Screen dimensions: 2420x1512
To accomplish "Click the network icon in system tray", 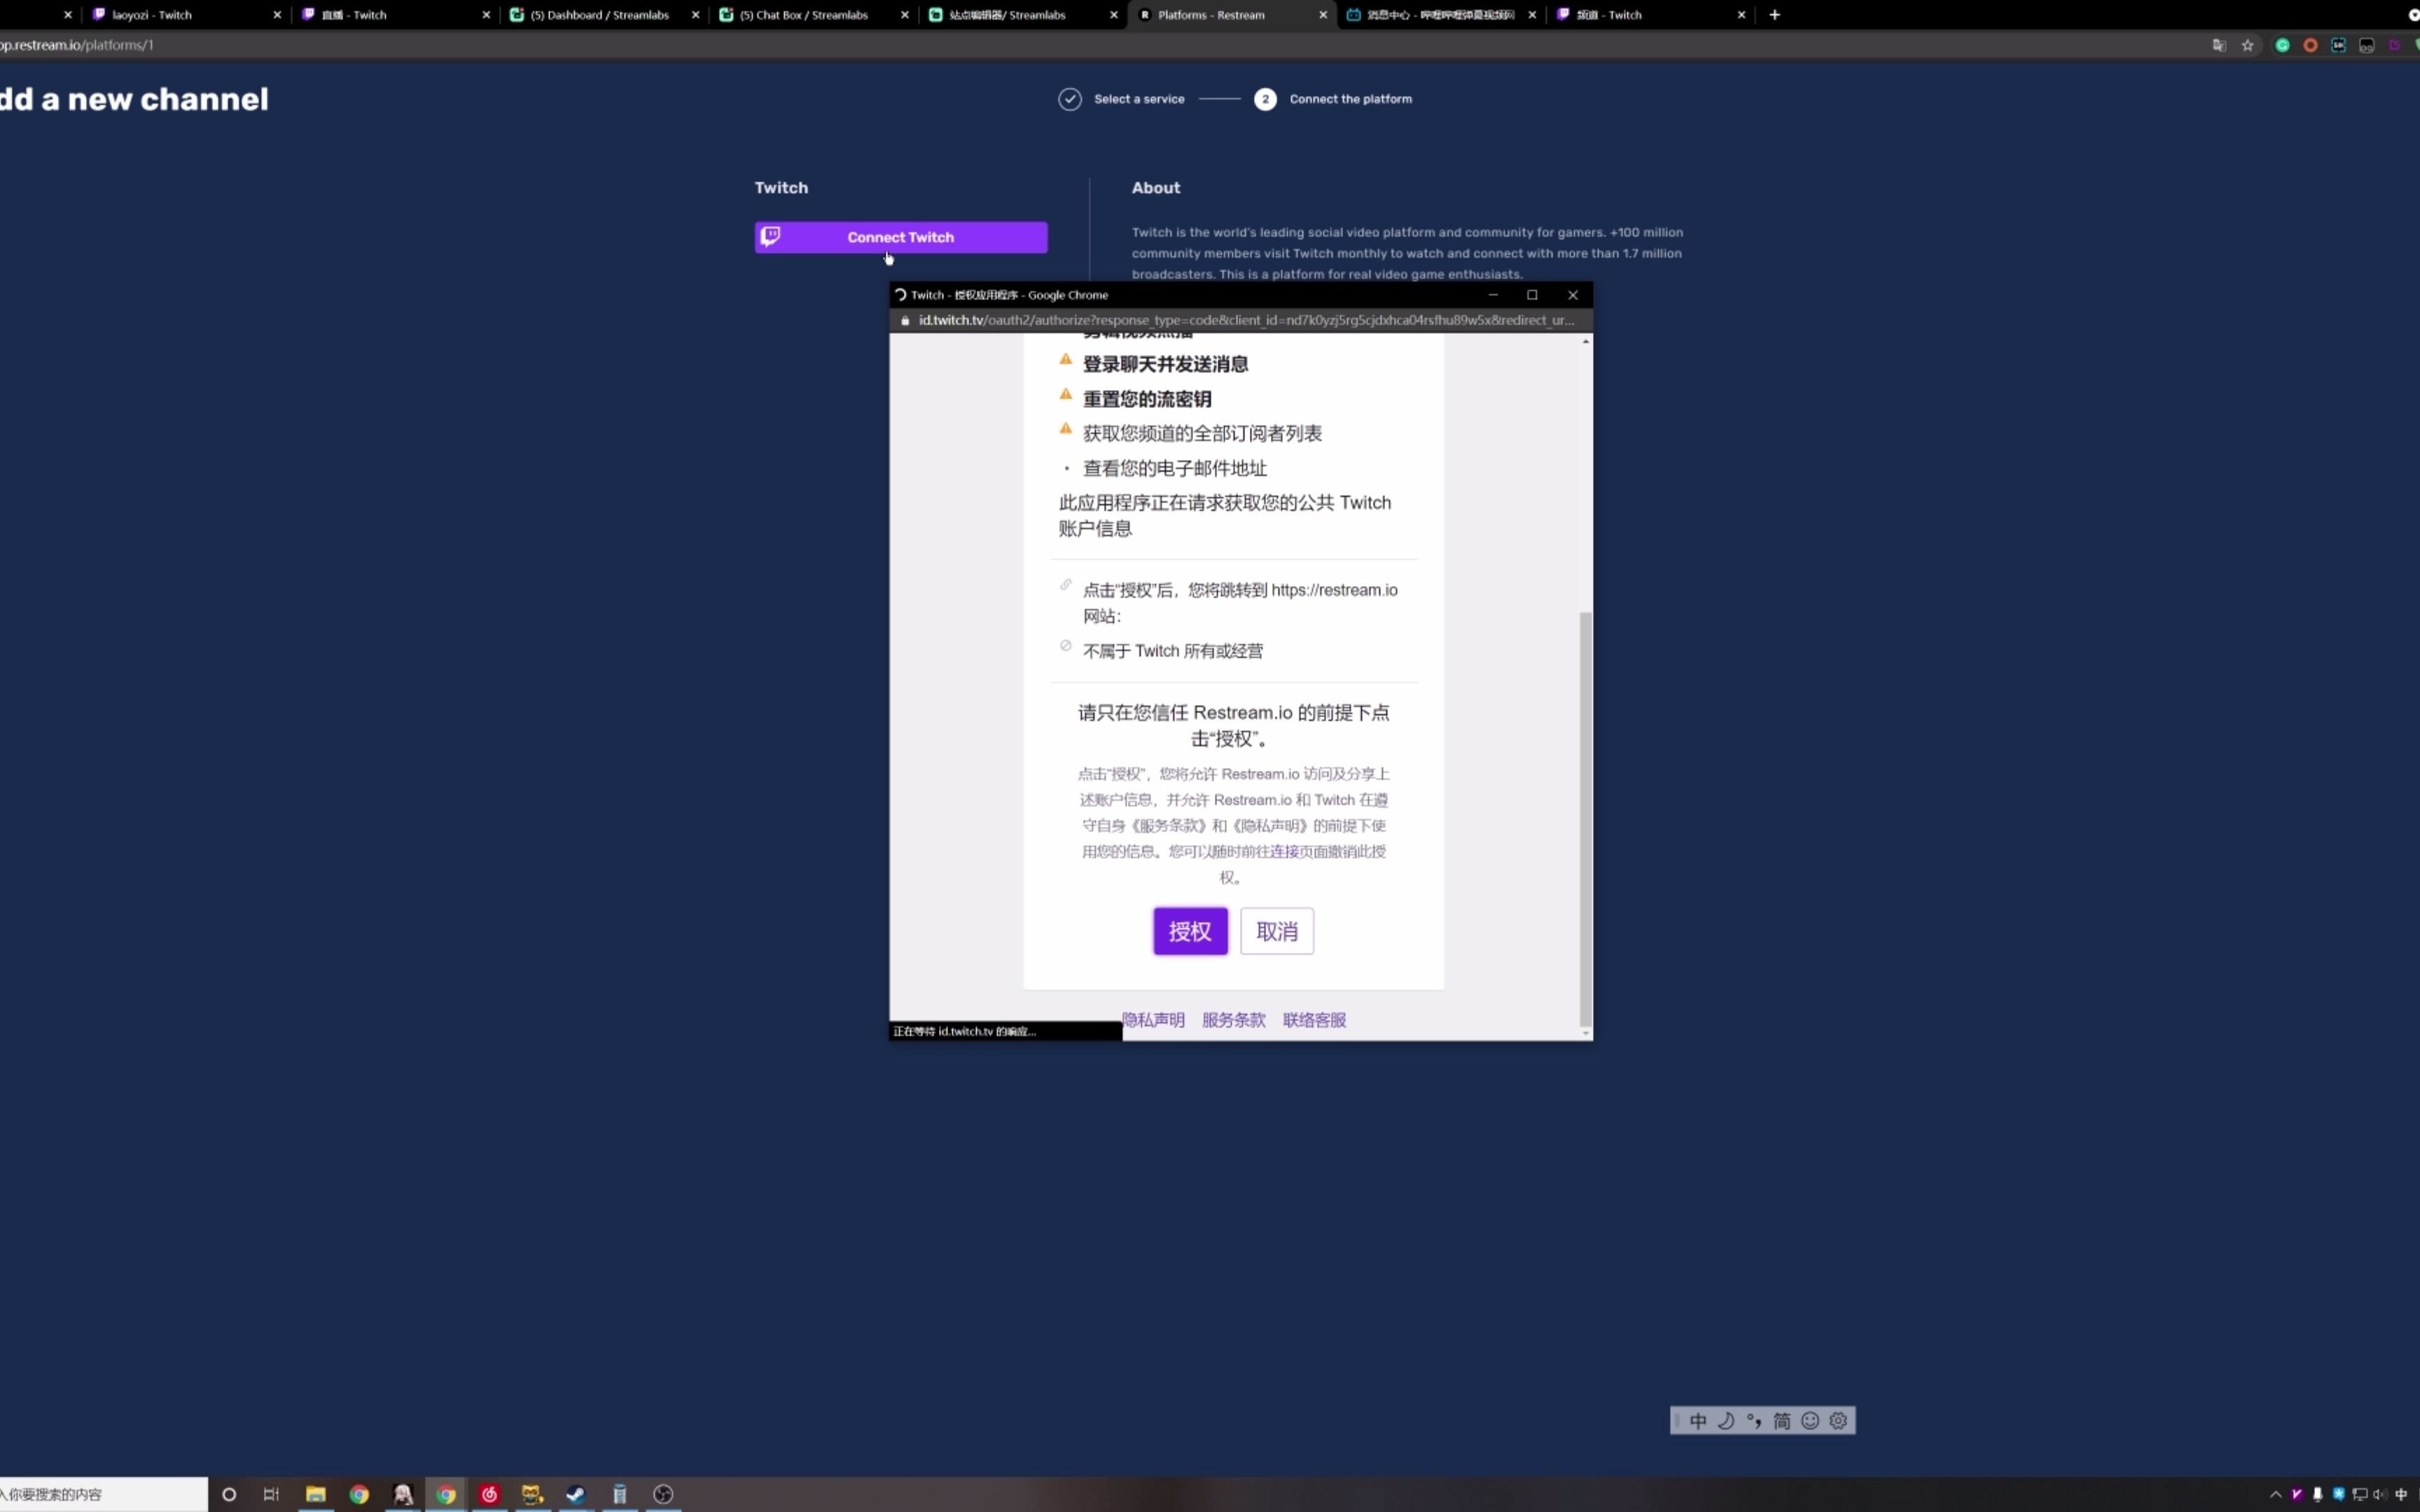I will (2359, 1494).
